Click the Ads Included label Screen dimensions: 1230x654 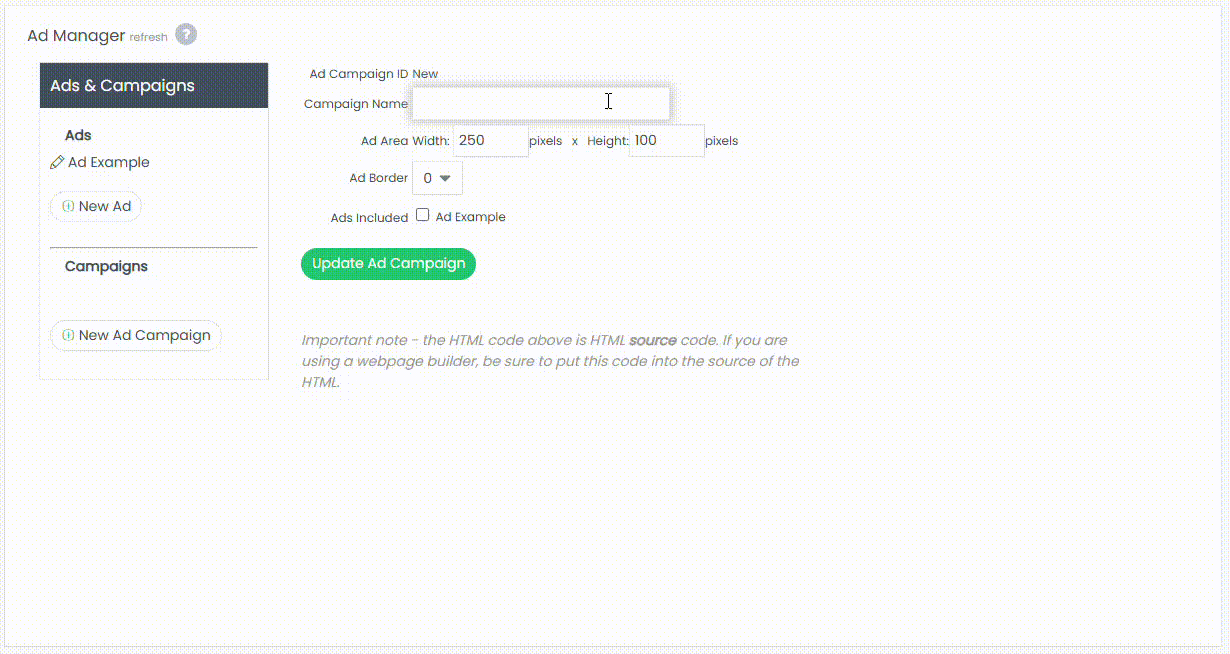[369, 217]
